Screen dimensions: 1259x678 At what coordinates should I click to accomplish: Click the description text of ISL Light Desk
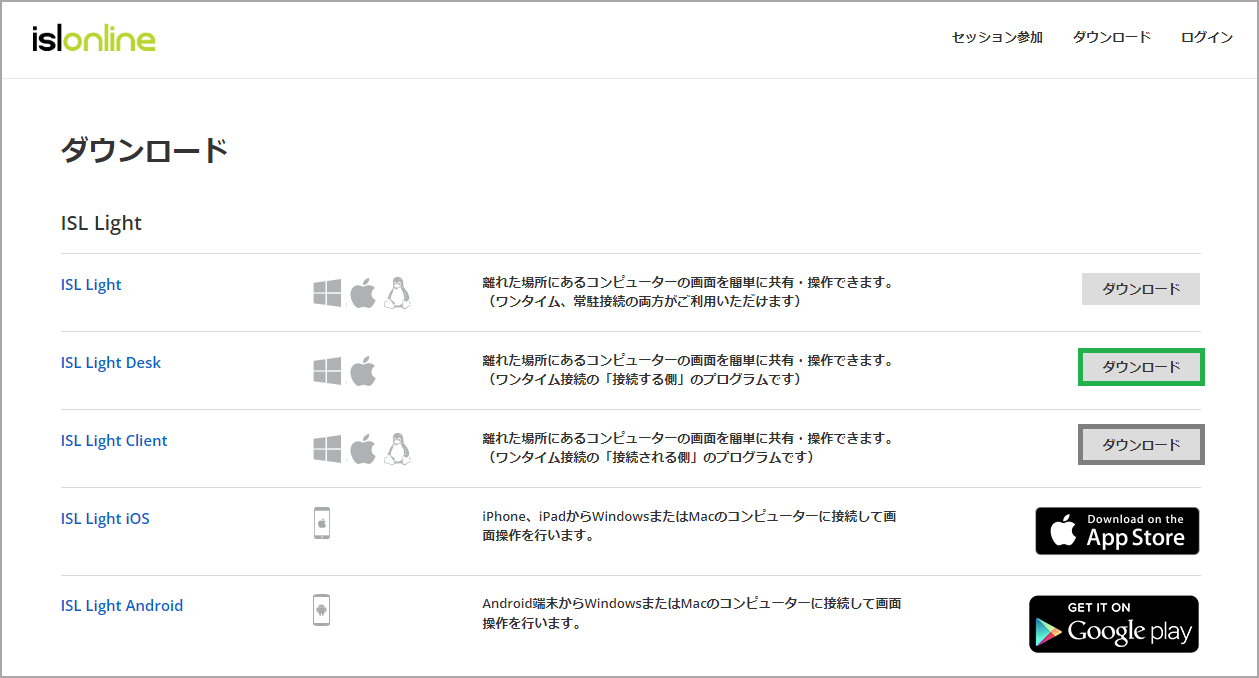[x=688, y=370]
